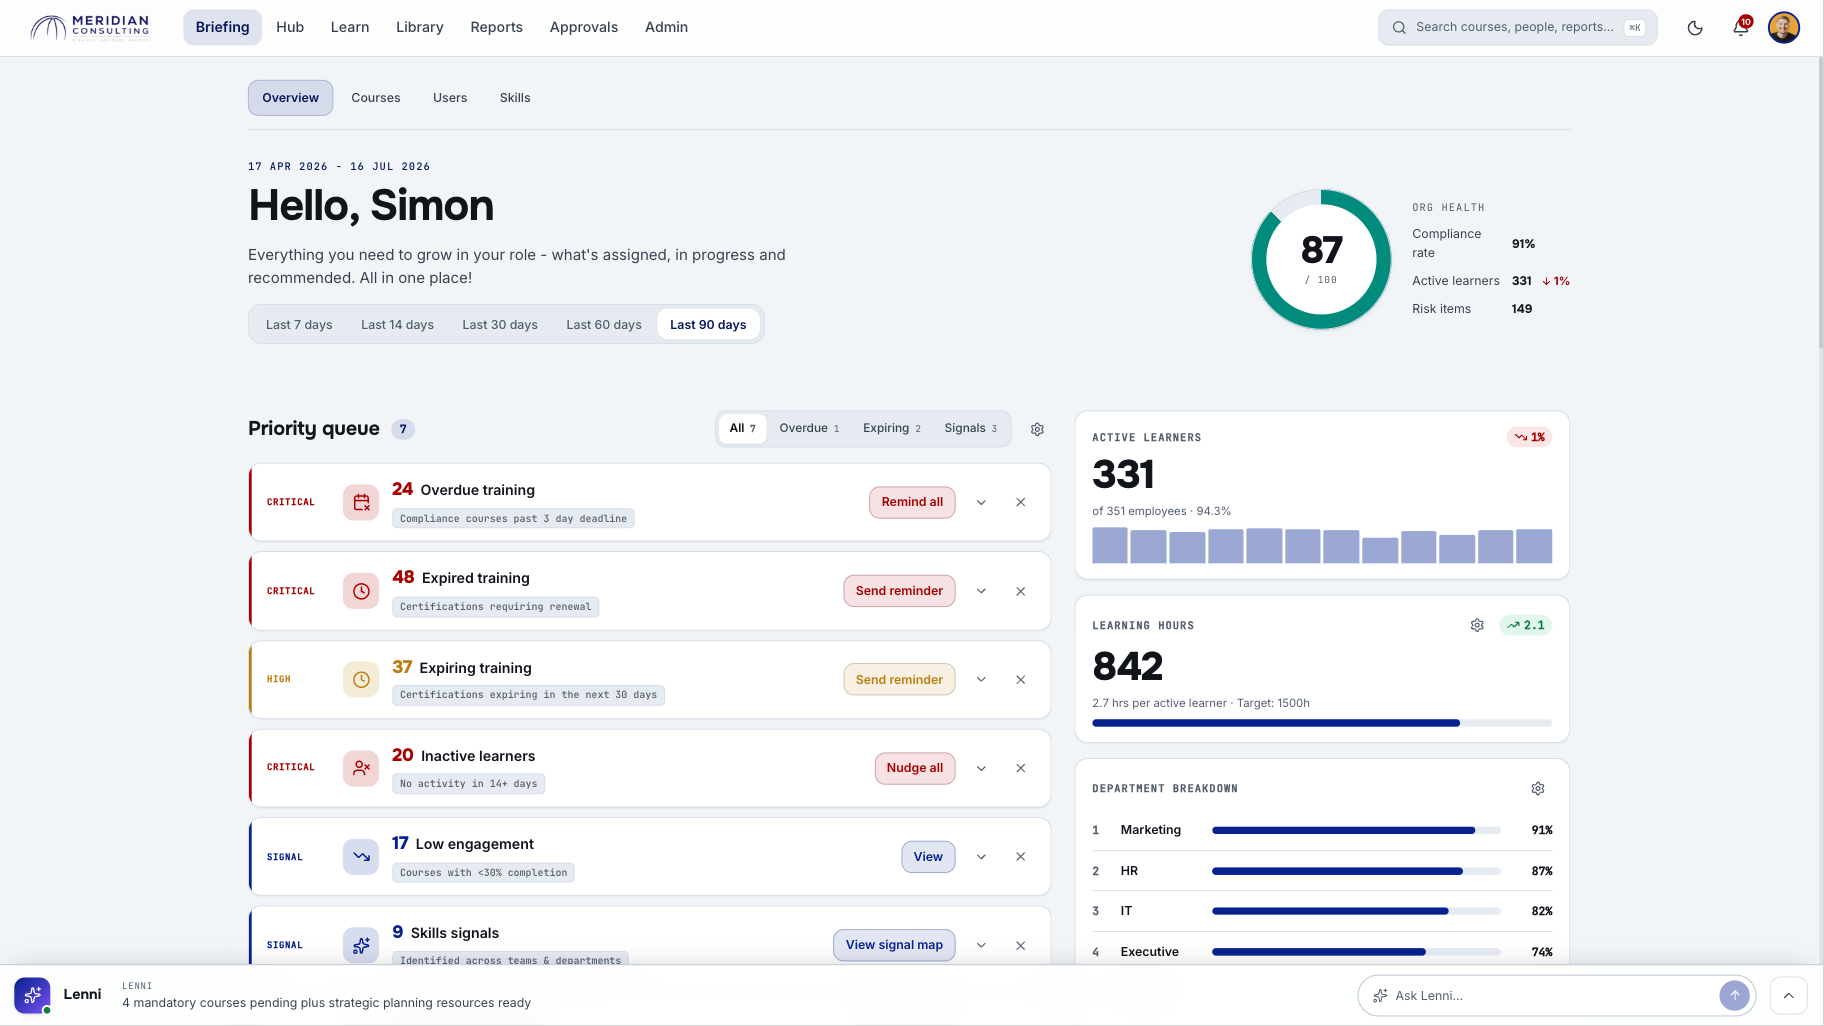This screenshot has height=1026, width=1824.
Task: Filter queue by Signals
Action: click(x=970, y=428)
